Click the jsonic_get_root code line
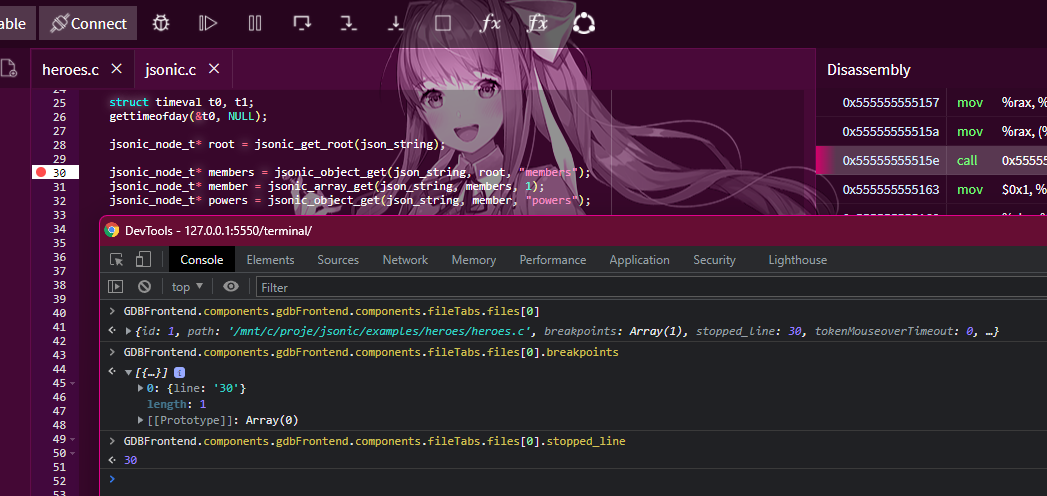The height and width of the screenshot is (496, 1047). point(277,145)
